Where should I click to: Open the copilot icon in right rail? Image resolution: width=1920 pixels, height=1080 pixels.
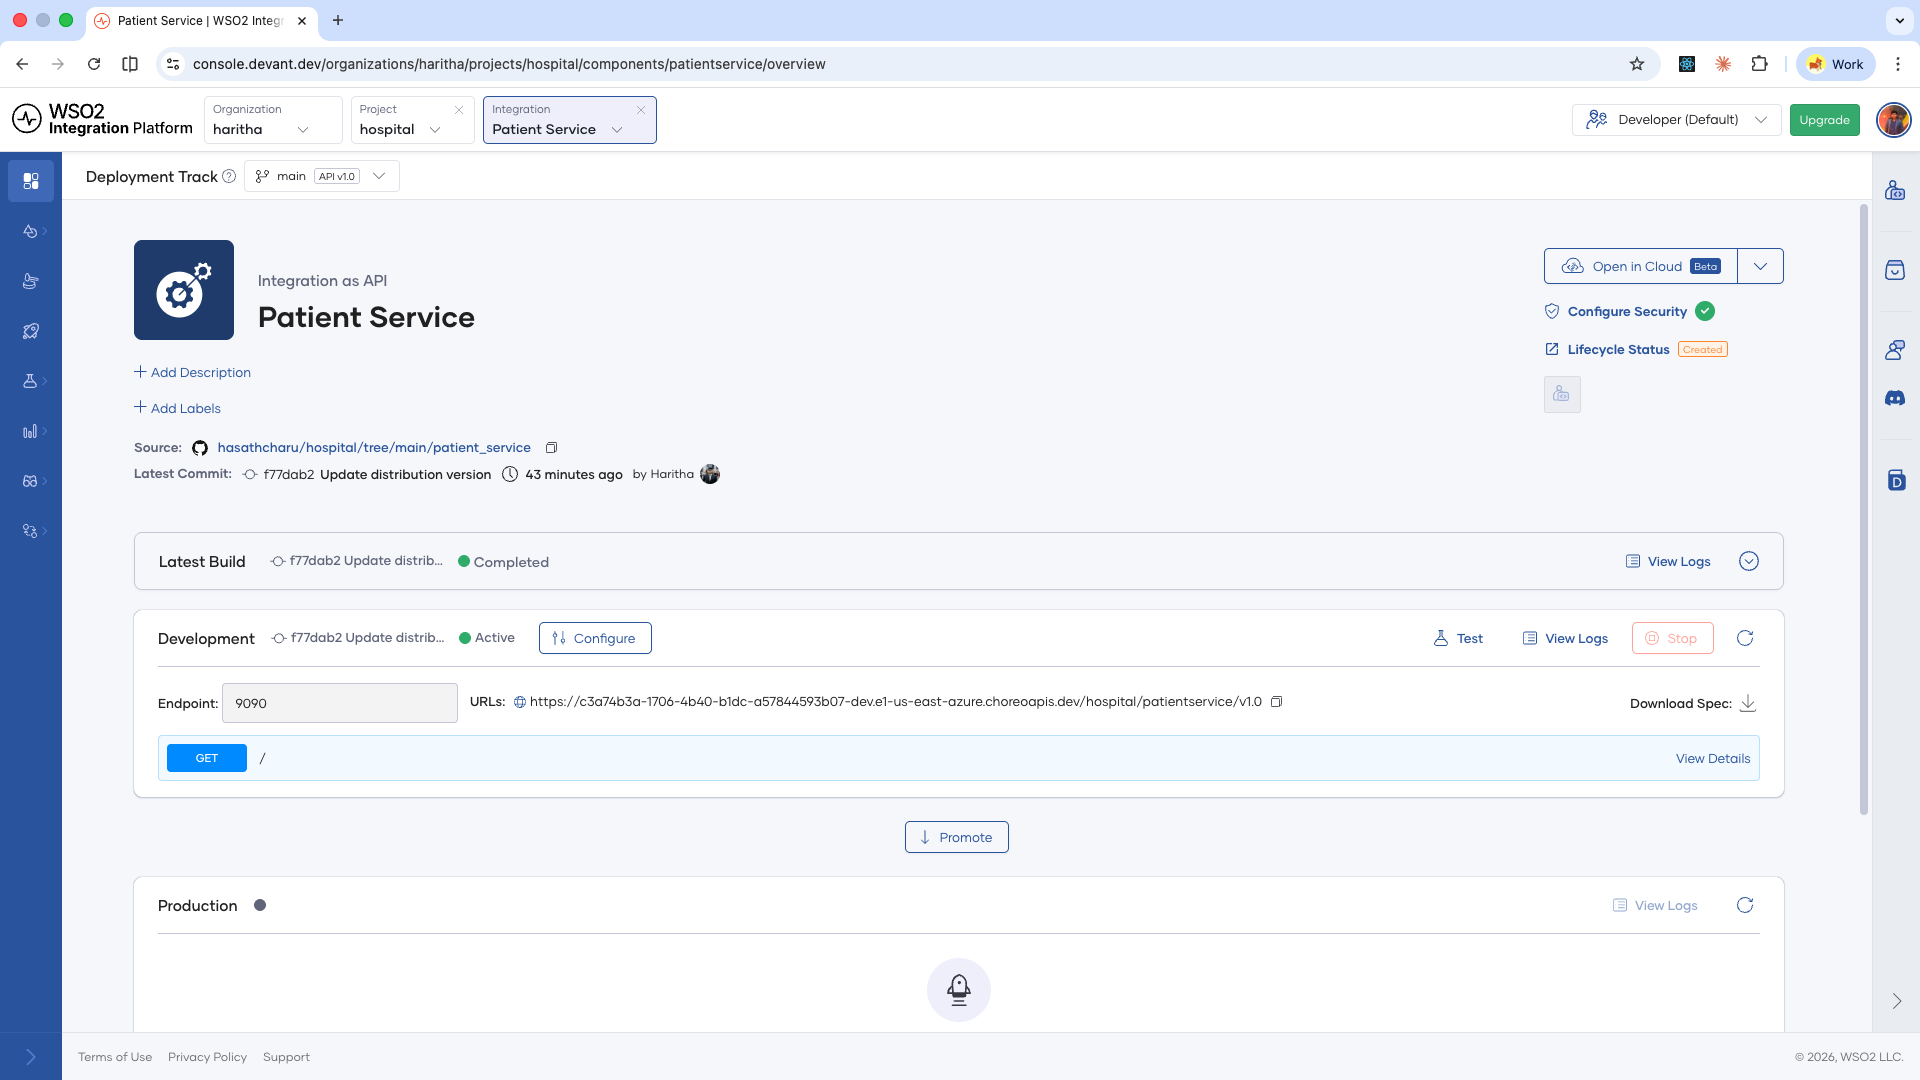tap(1895, 191)
